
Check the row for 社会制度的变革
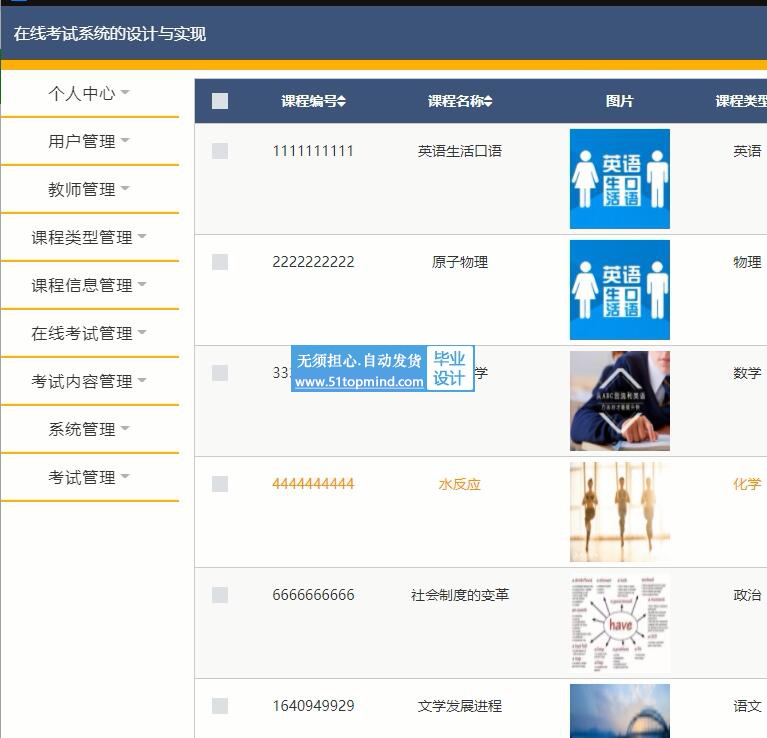(x=220, y=595)
